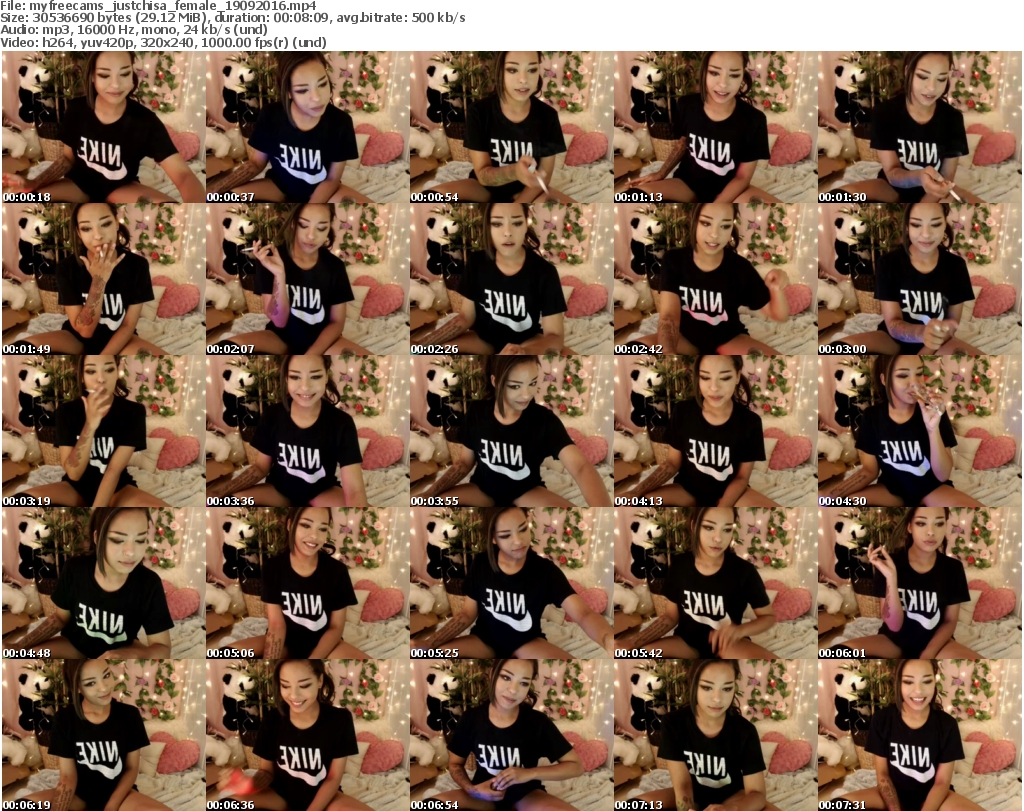Viewport: 1024px width, 811px height.
Task: Select the thumbnail at 00:06:54
Action: pyautogui.click(x=511, y=735)
